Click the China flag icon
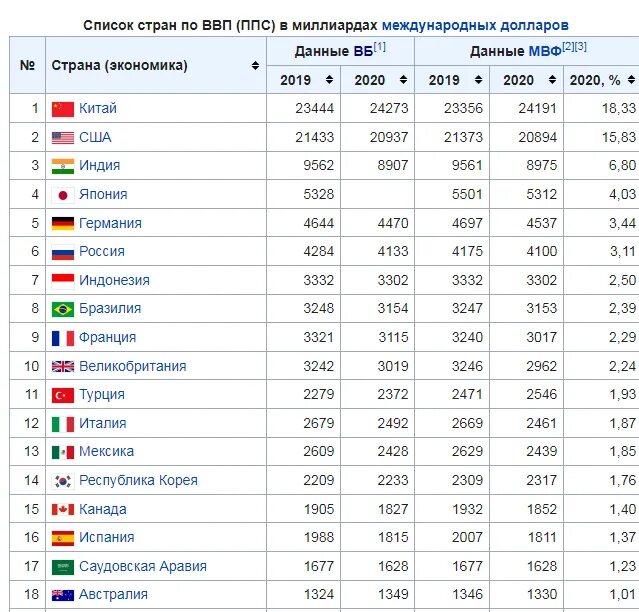The width and height of the screenshot is (639, 612). coord(63,109)
